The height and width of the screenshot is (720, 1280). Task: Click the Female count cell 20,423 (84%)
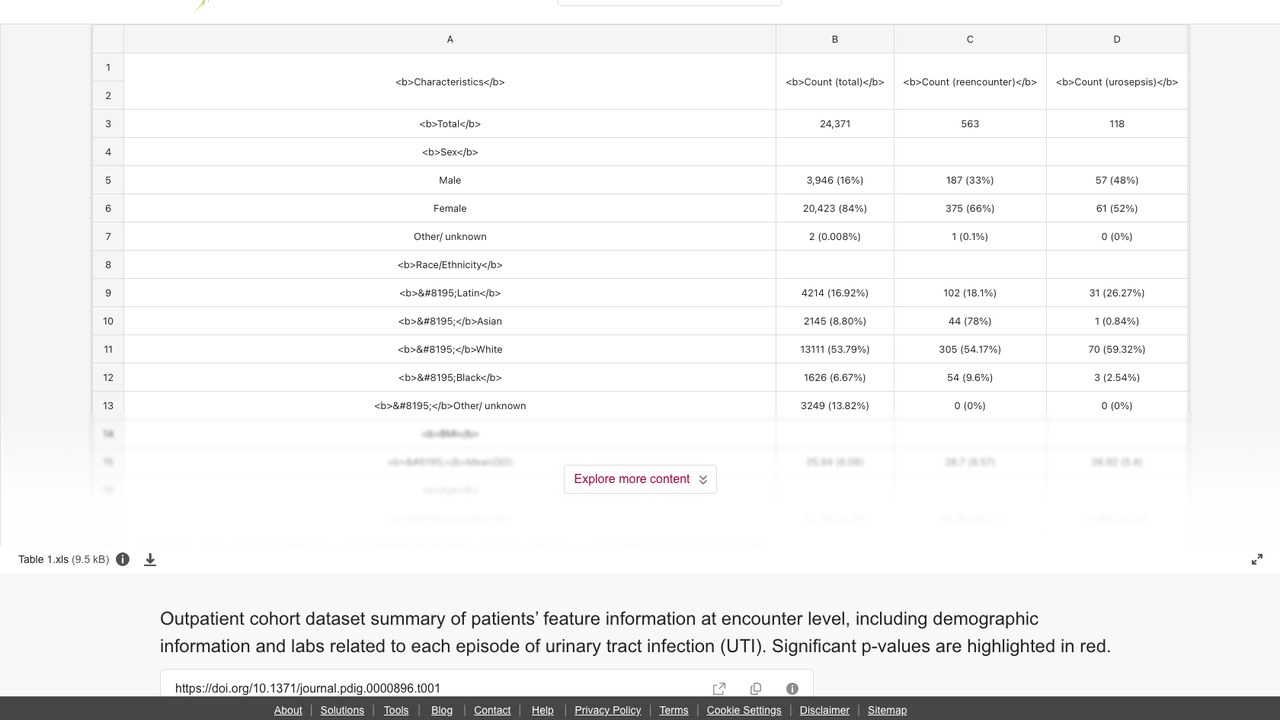point(835,208)
